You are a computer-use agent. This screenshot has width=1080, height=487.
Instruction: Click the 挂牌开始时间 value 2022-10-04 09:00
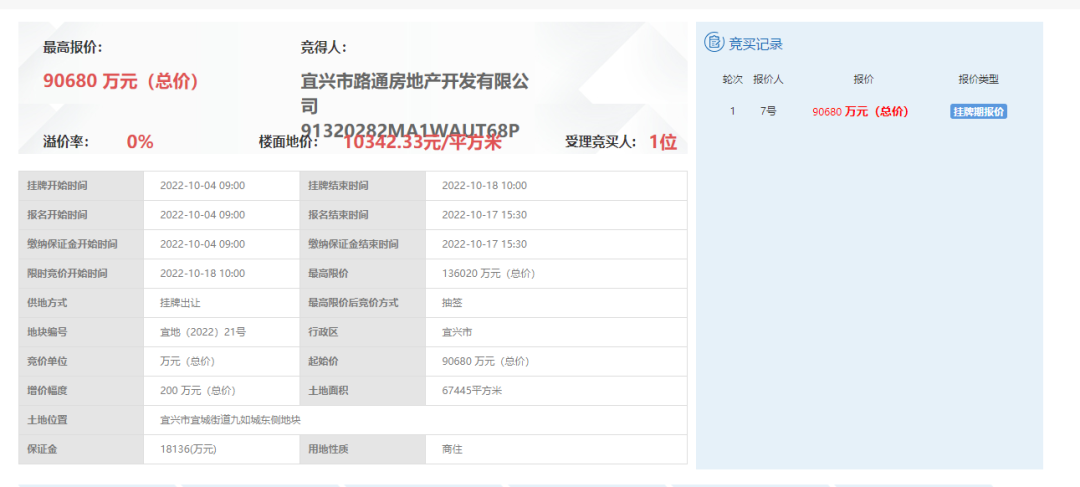(x=202, y=186)
